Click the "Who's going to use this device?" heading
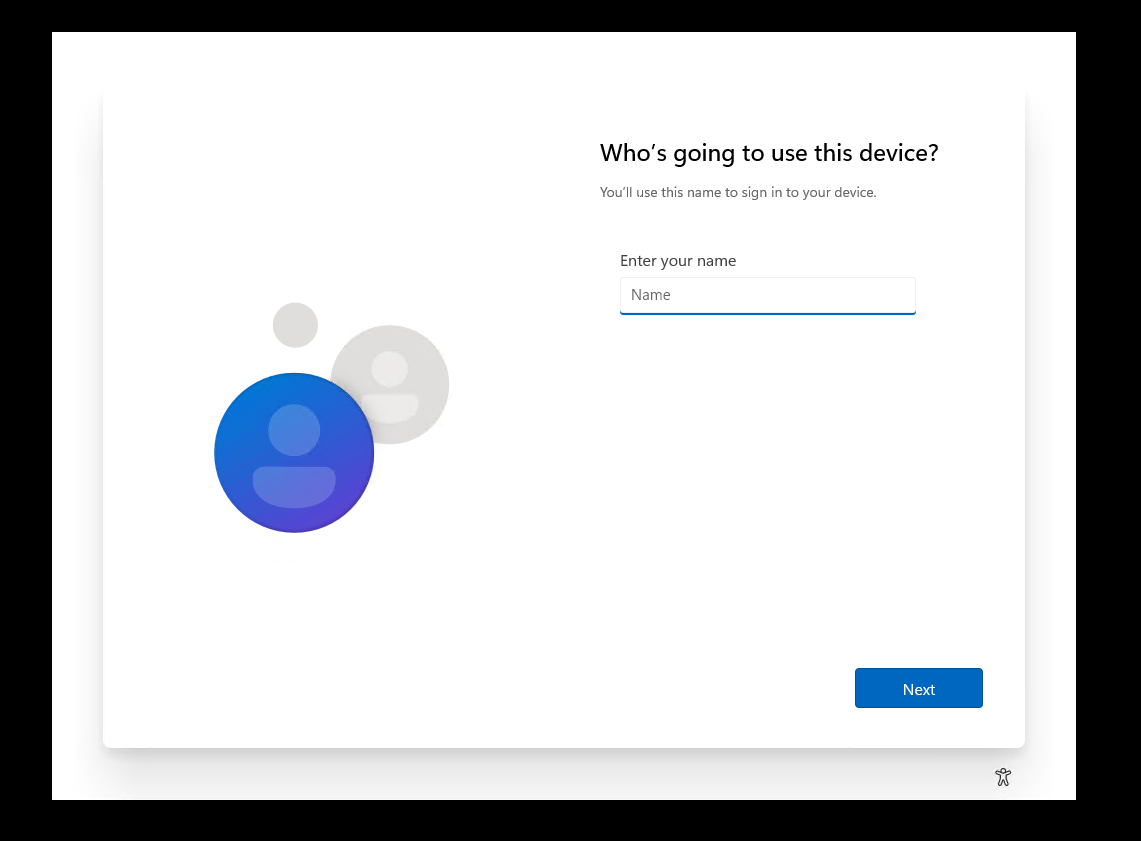The width and height of the screenshot is (1141, 841). pyautogui.click(x=769, y=154)
